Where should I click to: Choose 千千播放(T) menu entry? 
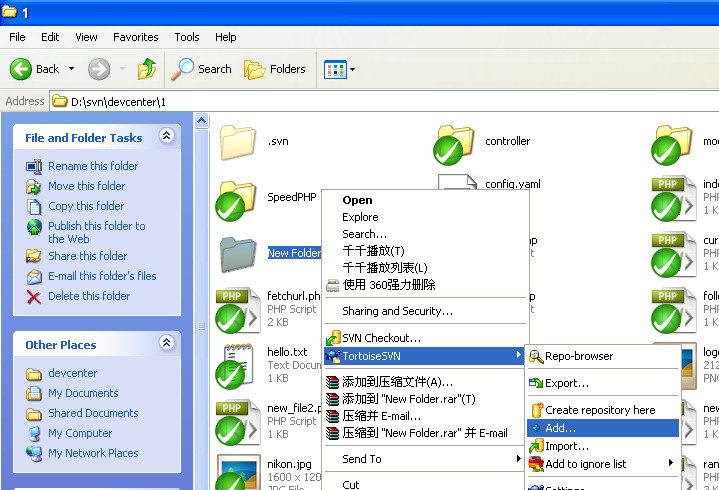(x=425, y=251)
